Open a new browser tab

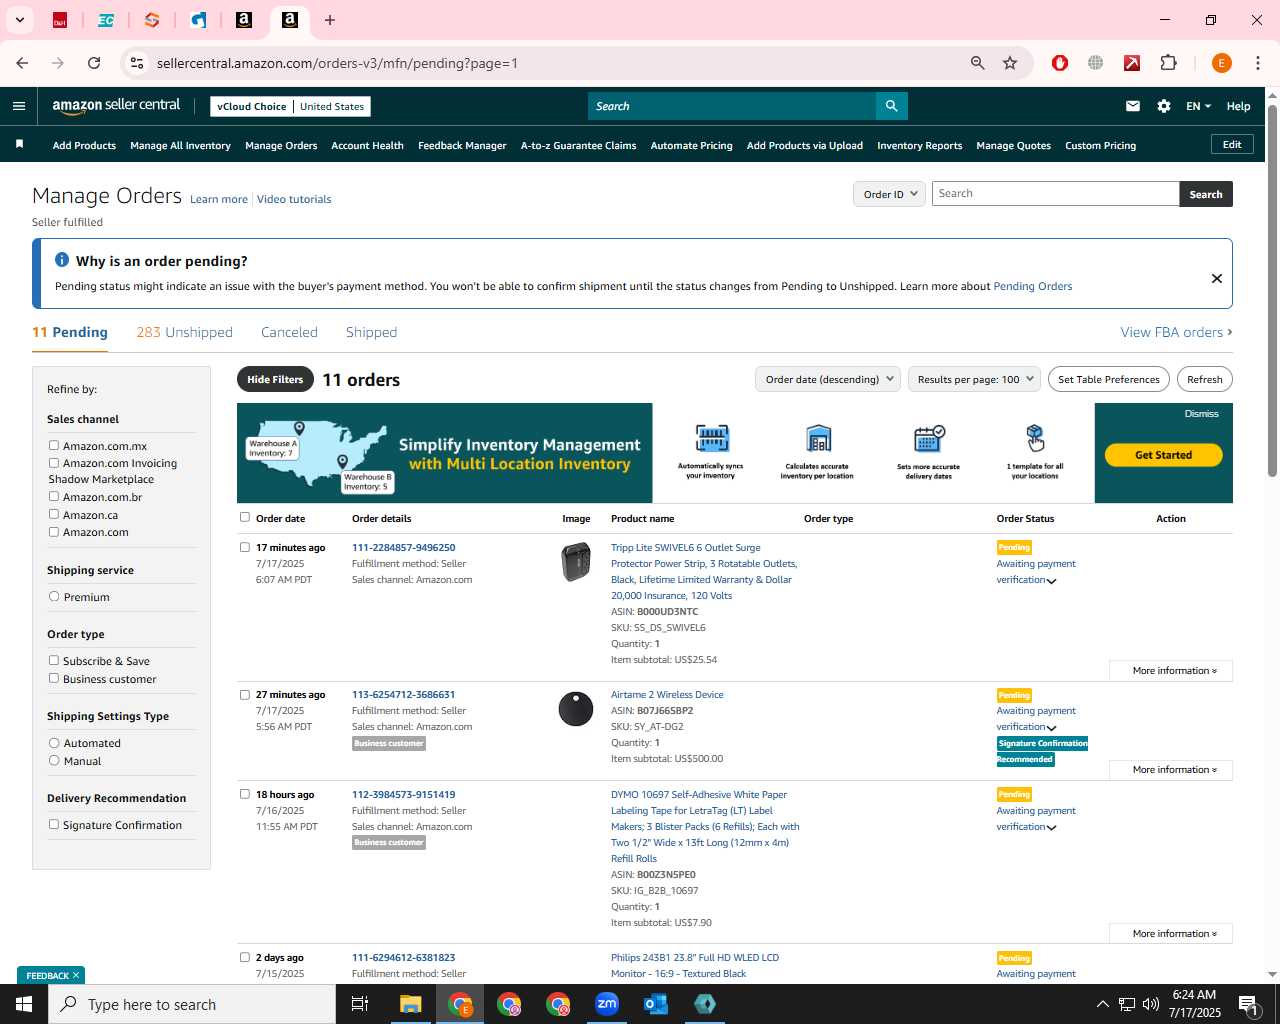330,20
